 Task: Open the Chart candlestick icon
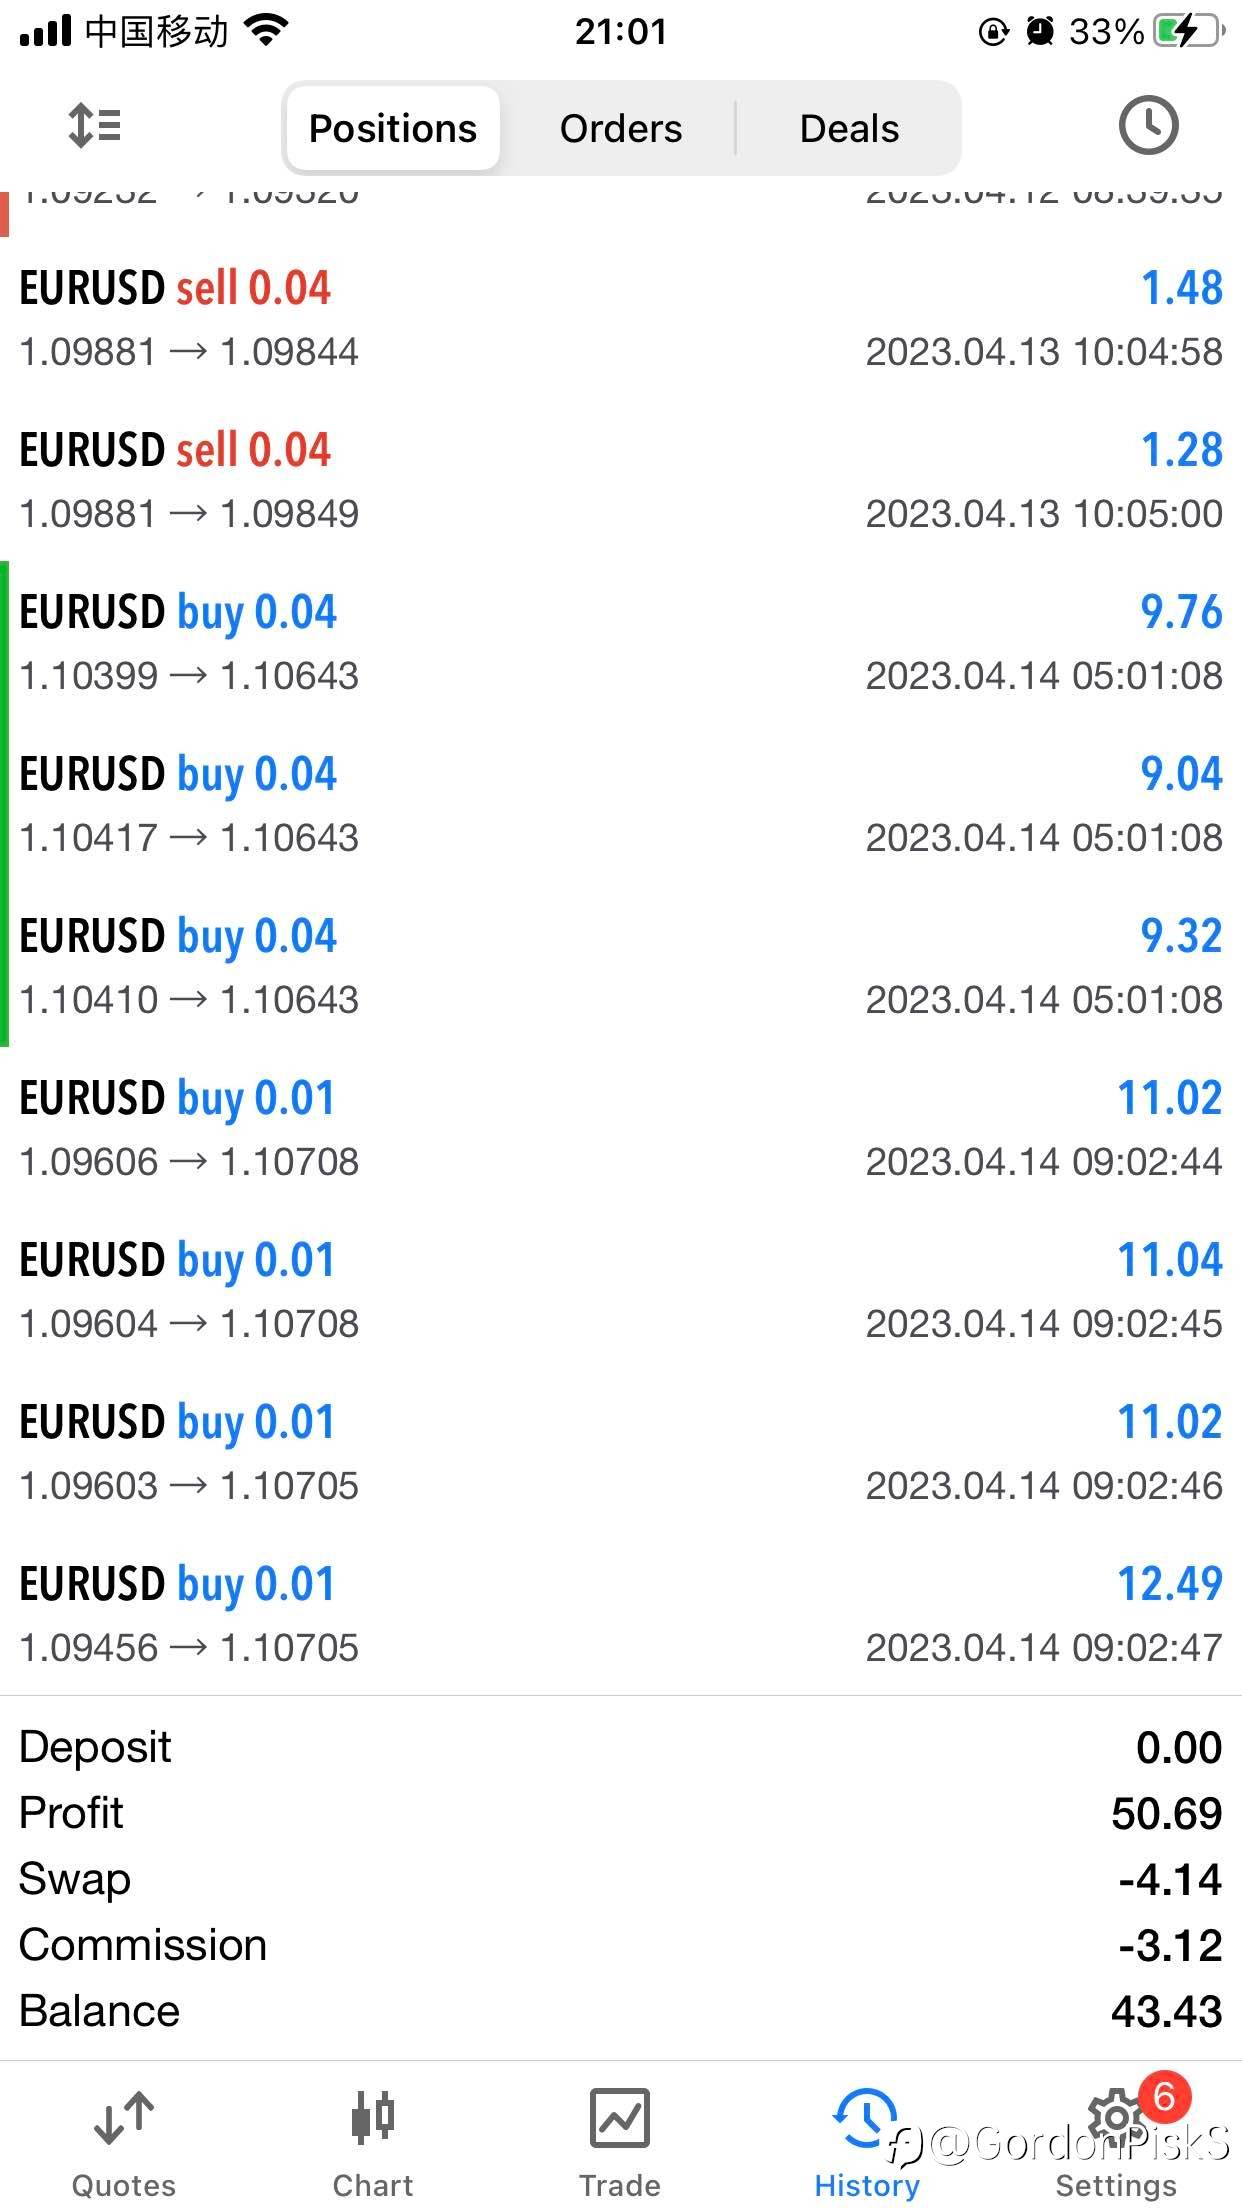click(373, 2118)
